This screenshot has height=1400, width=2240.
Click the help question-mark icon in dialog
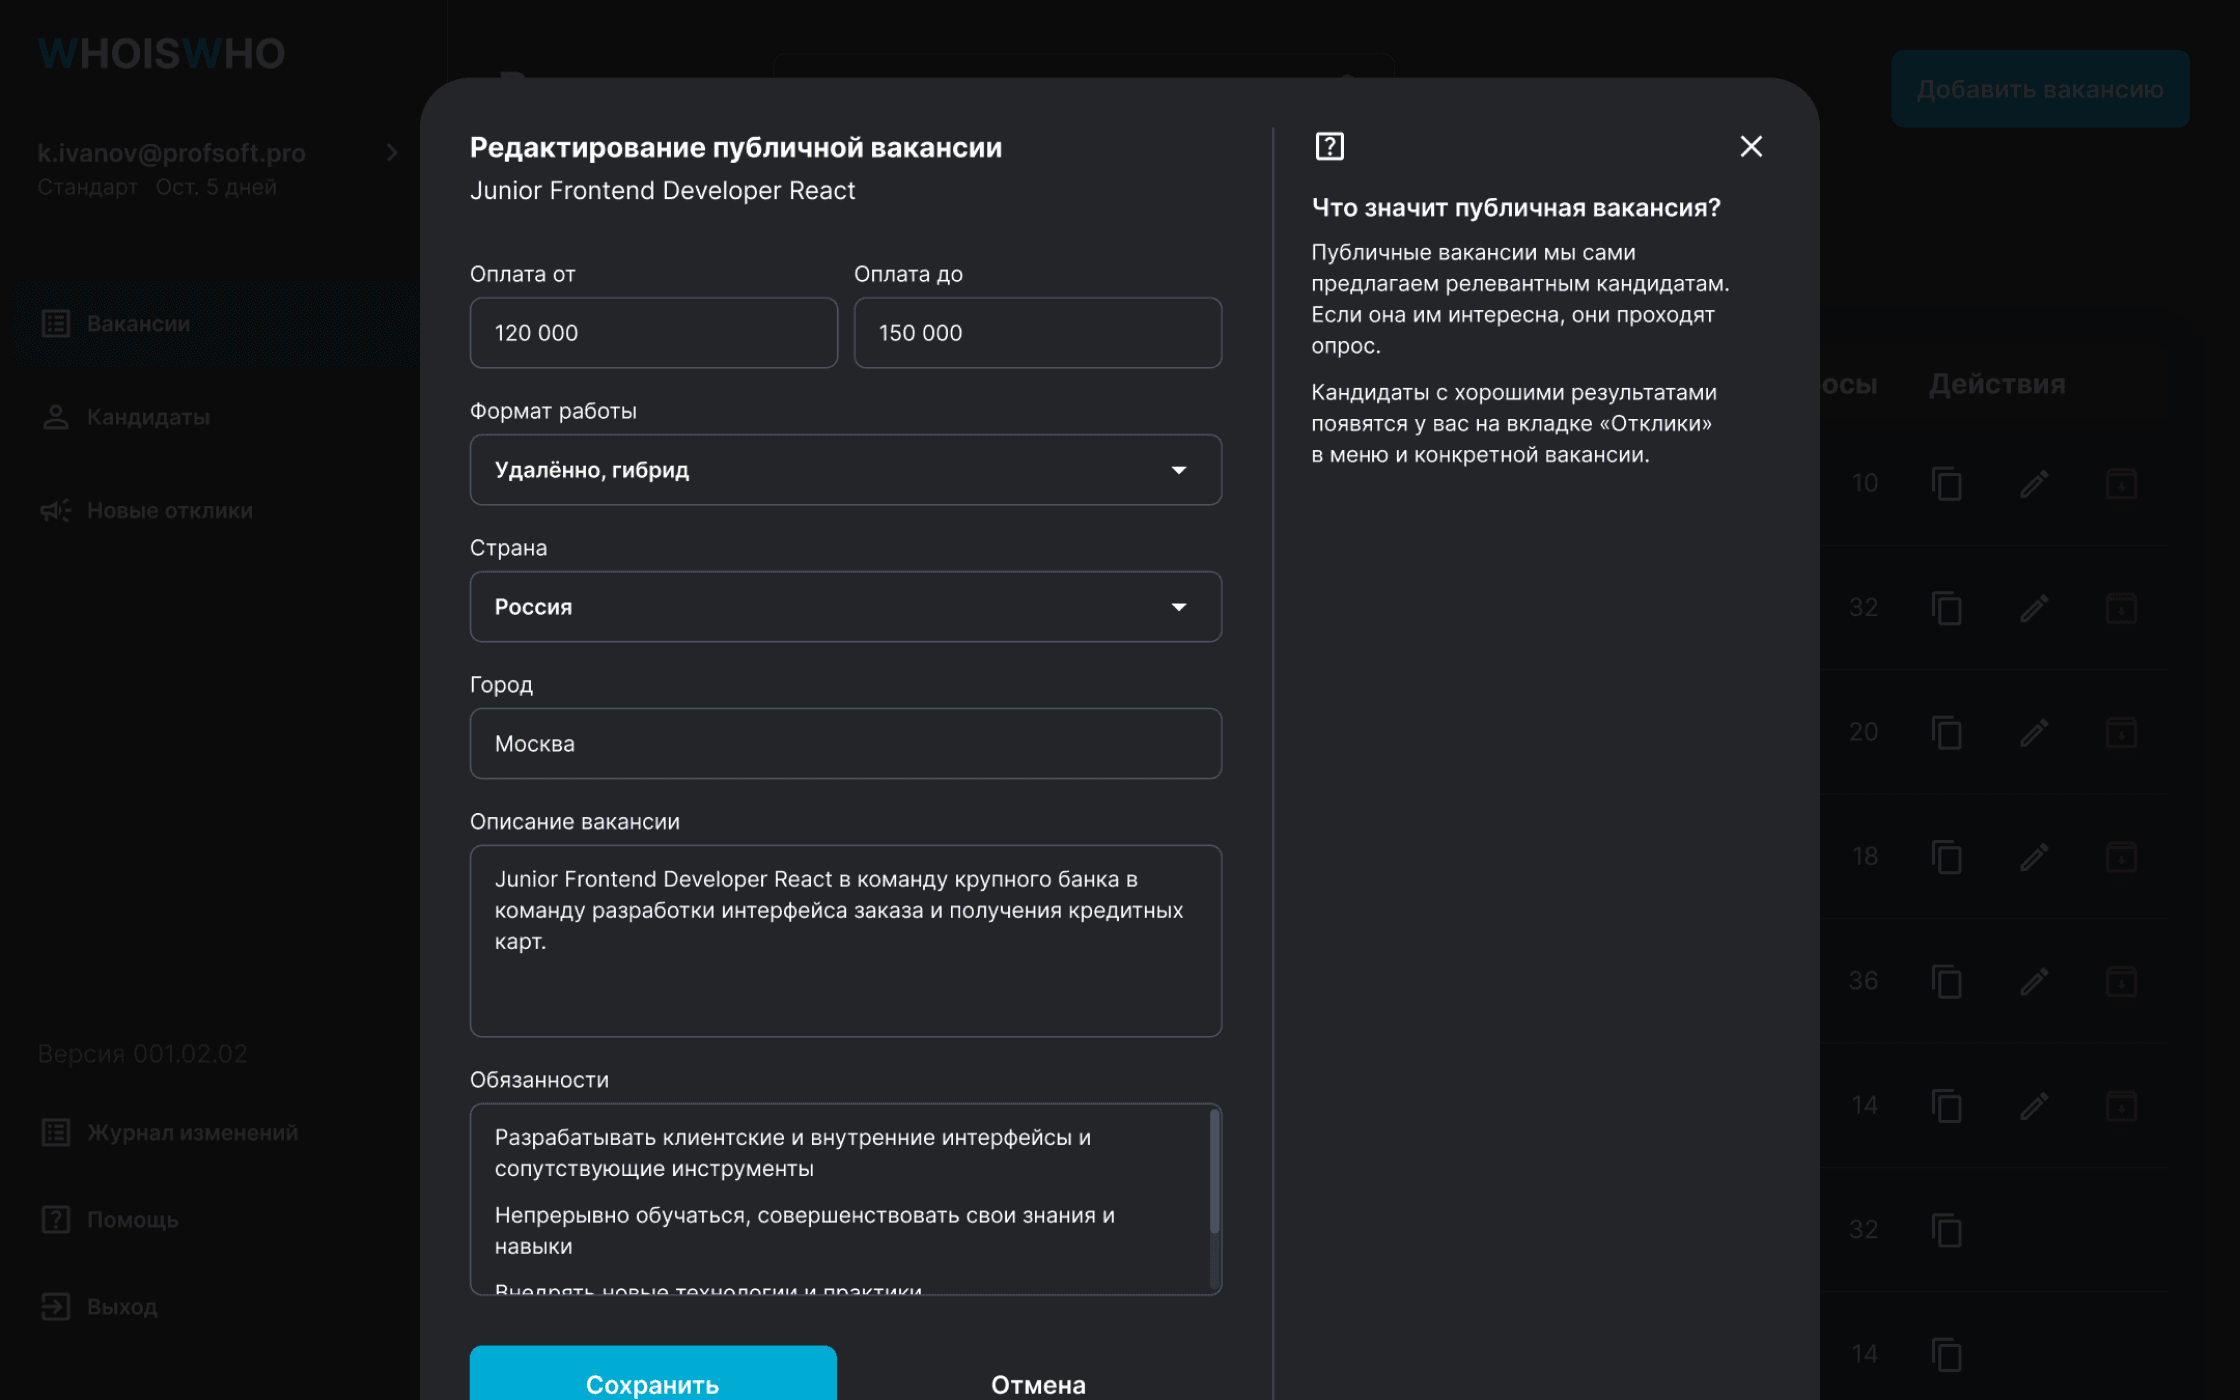(x=1329, y=147)
